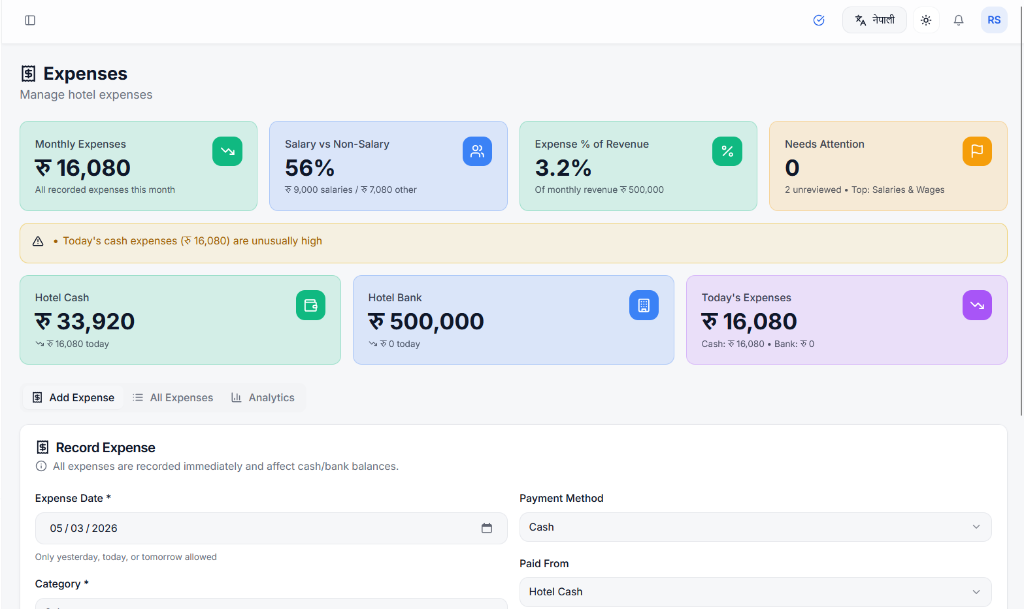
Task: Open the Analytics tab
Action: point(262,397)
